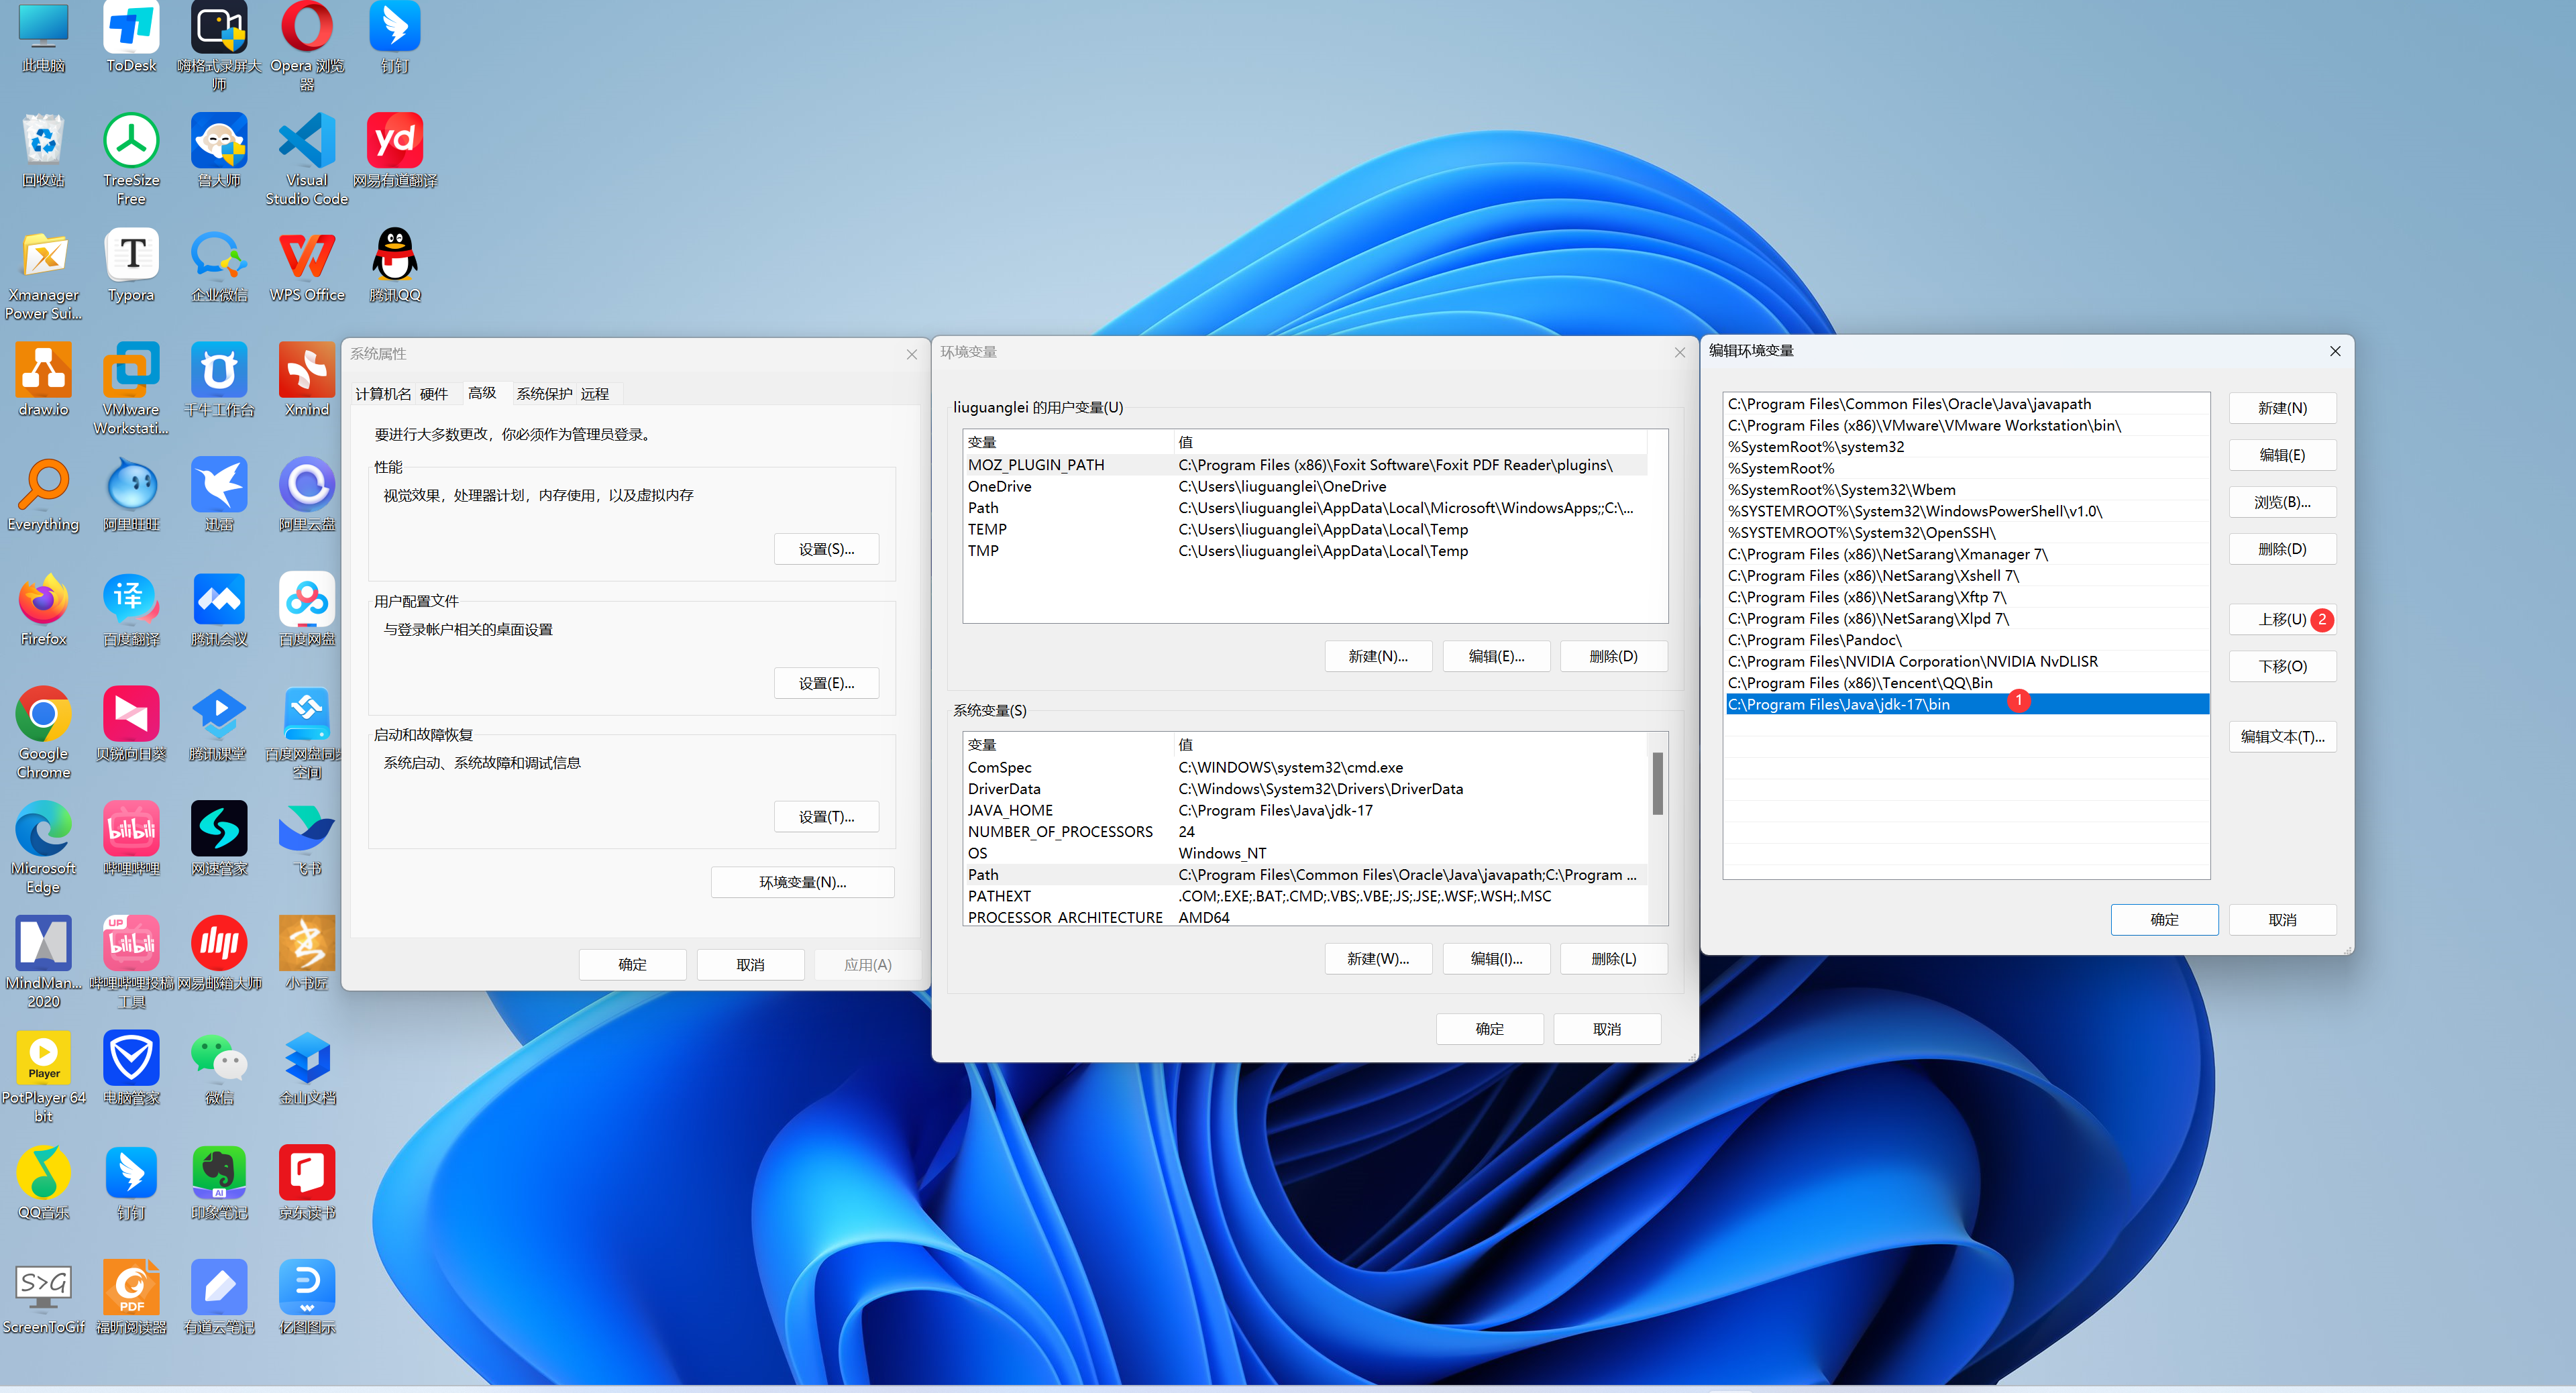This screenshot has height=1393, width=2576.
Task: Open 福昕阅读器 PDF reader icon
Action: pyautogui.click(x=131, y=1298)
